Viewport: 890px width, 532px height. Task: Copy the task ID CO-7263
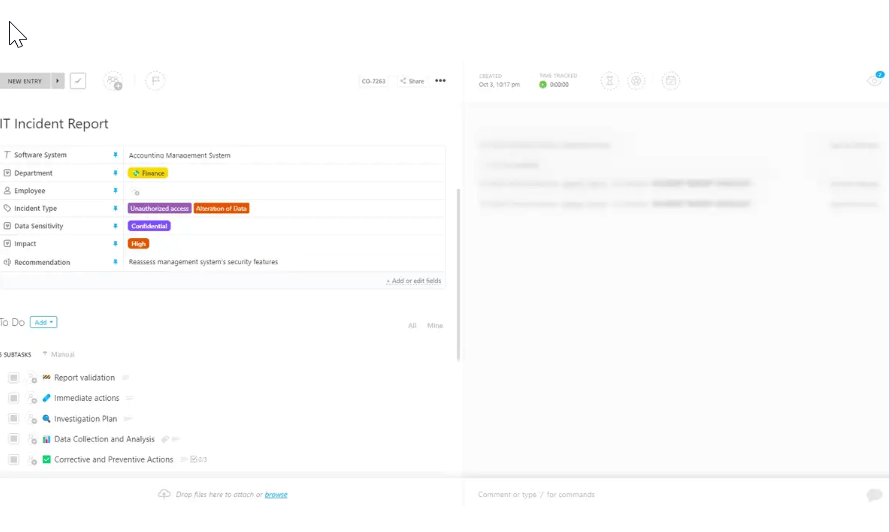point(373,81)
